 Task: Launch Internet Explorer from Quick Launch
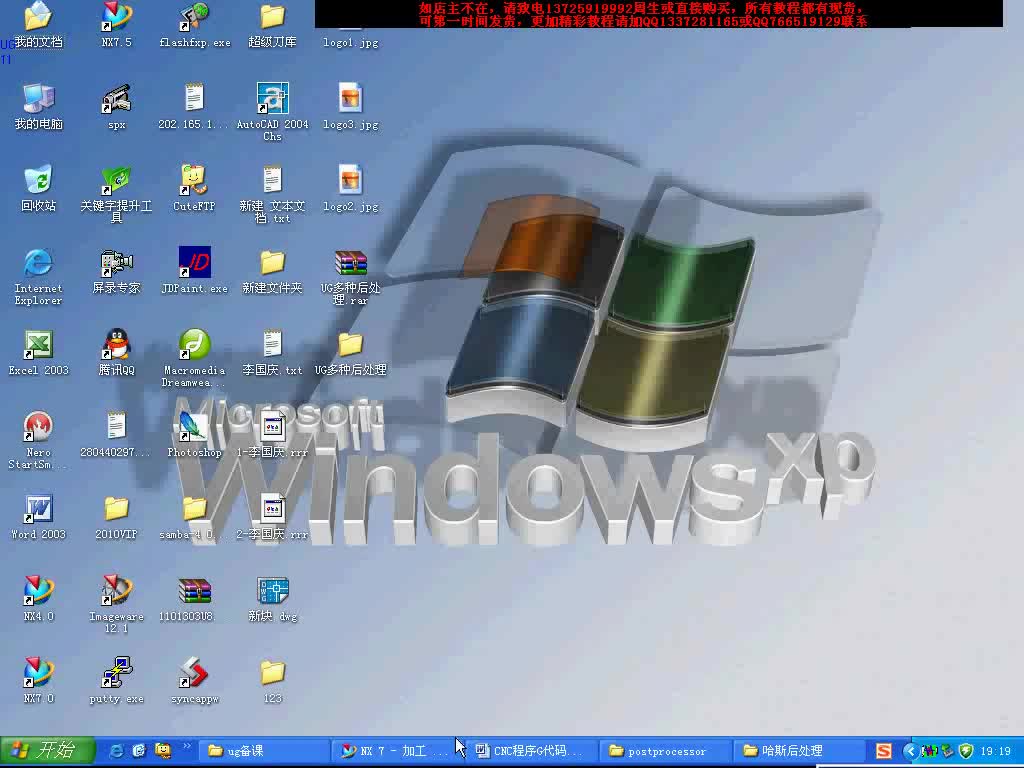[117, 750]
